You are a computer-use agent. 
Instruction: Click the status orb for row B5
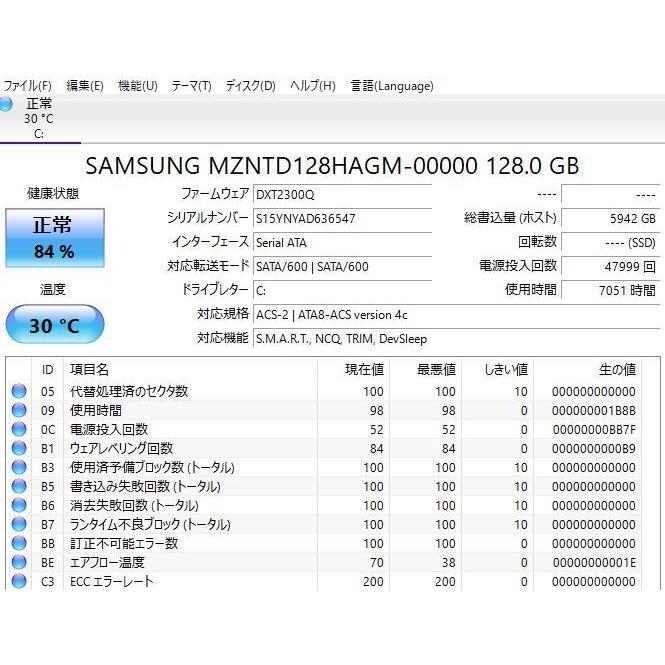[19, 486]
